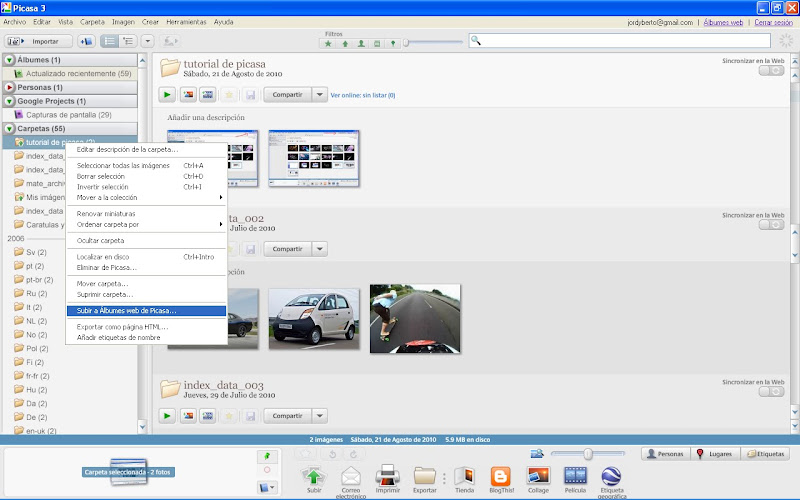Select the skateboarder road thumbnail

tap(415, 319)
